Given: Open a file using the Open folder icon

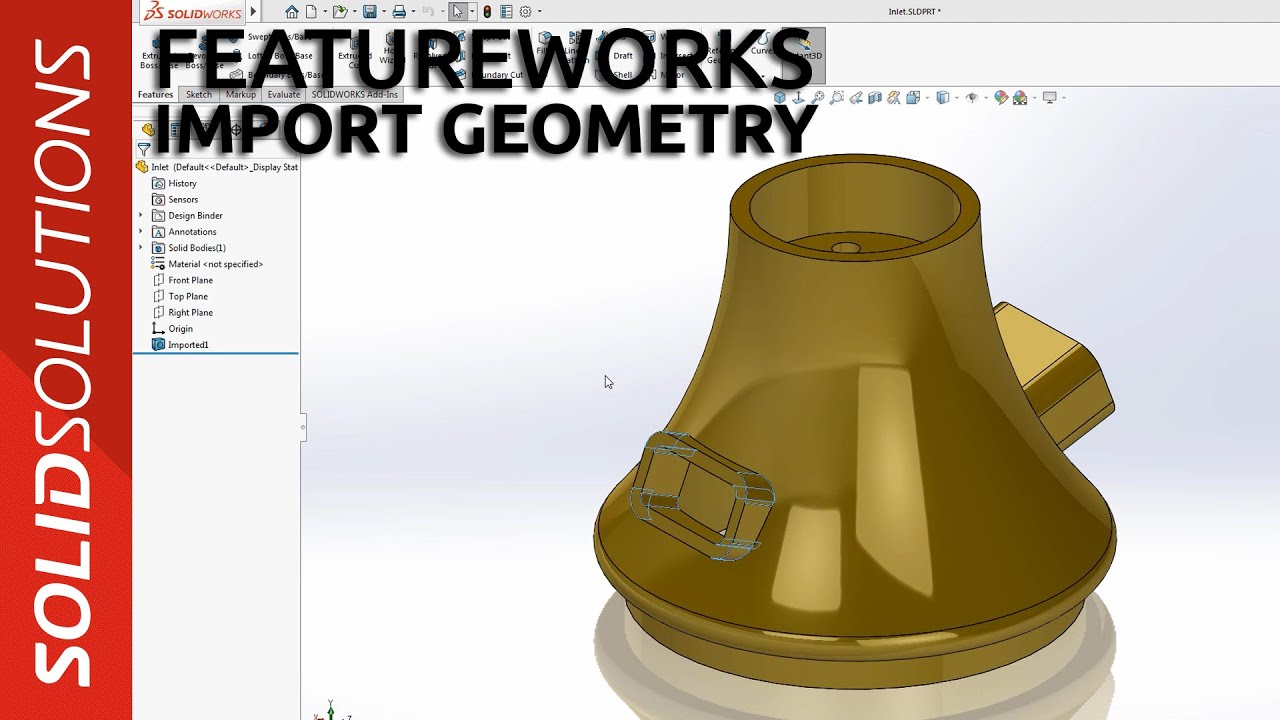Looking at the screenshot, I should click(x=339, y=12).
